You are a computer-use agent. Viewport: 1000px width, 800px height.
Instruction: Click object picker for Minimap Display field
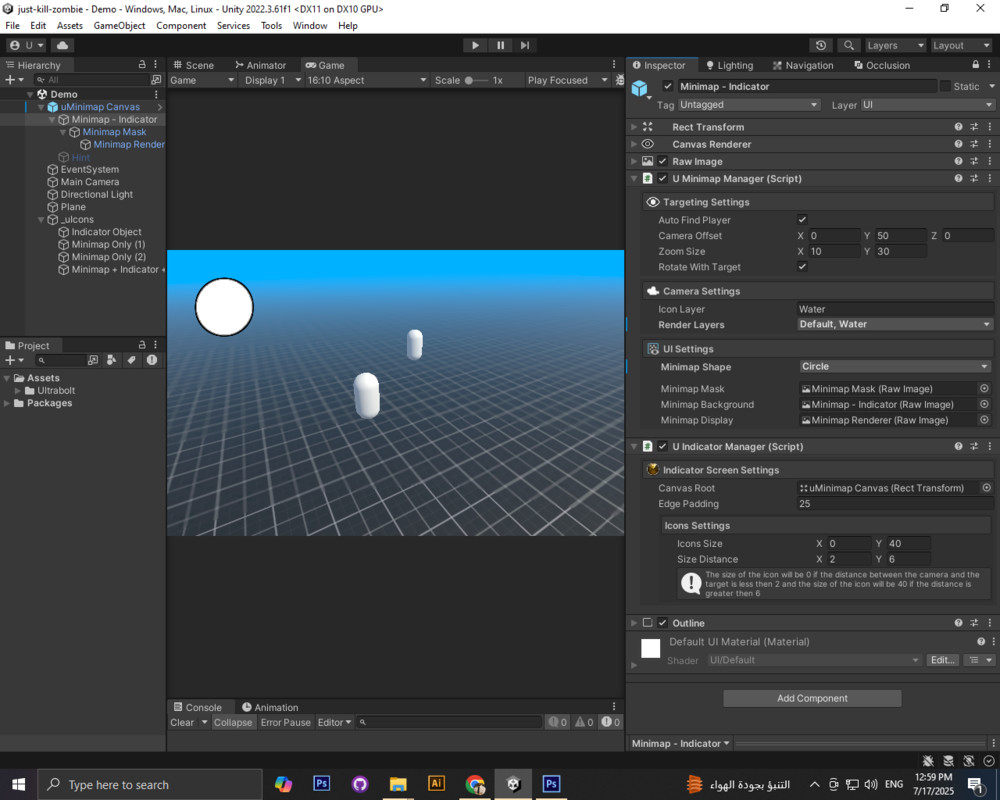984,420
